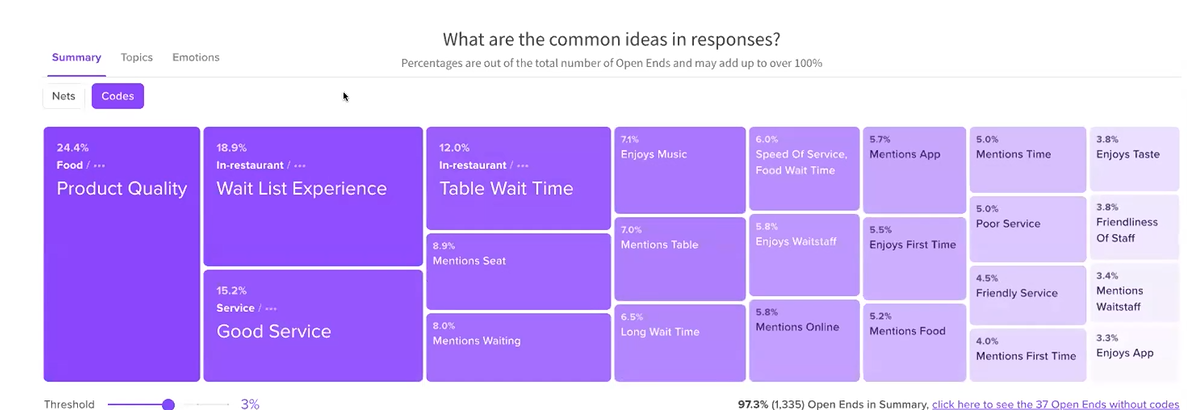
Task: Select the Codes toggle button
Action: tap(117, 96)
